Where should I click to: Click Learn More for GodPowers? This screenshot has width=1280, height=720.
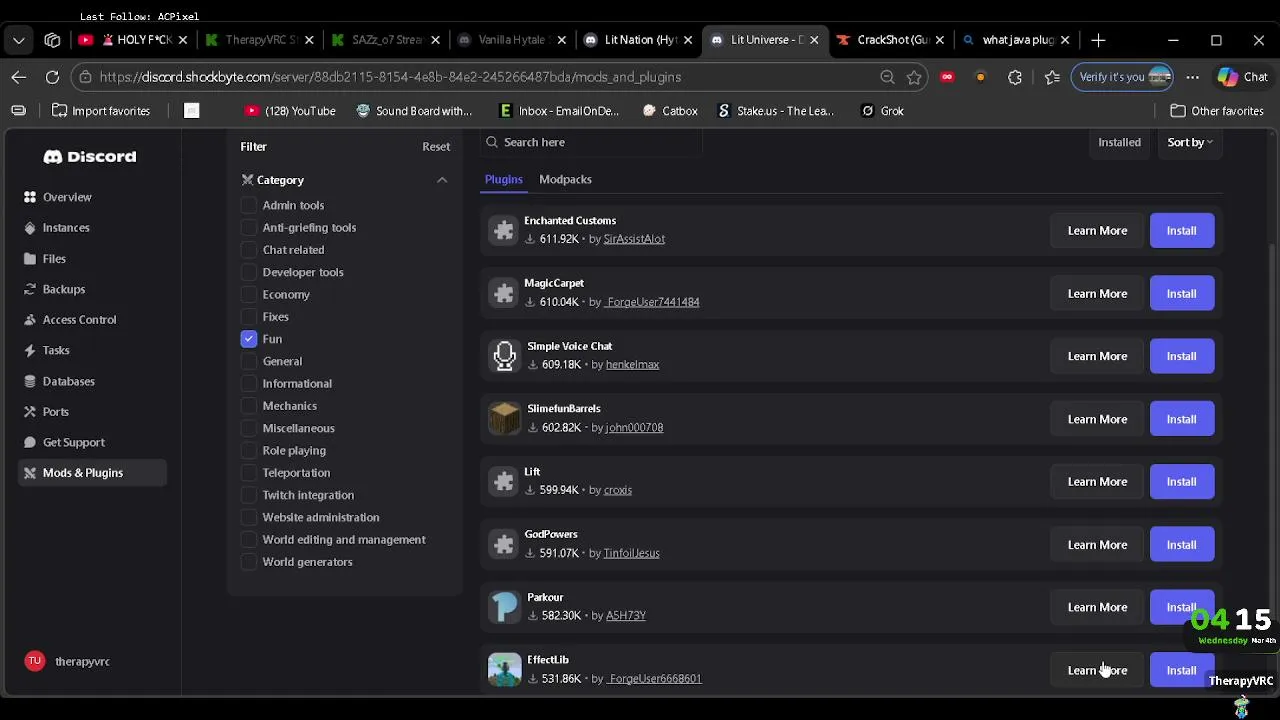pos(1097,544)
